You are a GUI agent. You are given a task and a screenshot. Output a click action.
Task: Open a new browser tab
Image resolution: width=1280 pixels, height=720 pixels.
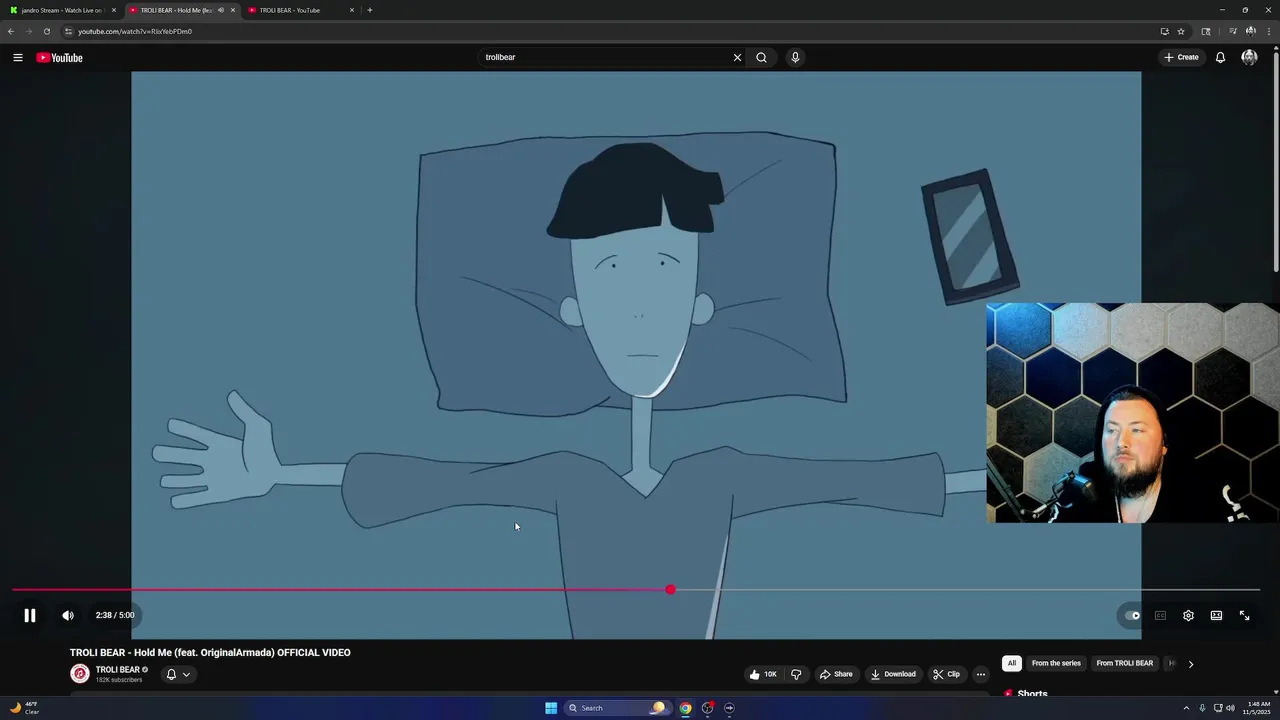click(x=370, y=10)
